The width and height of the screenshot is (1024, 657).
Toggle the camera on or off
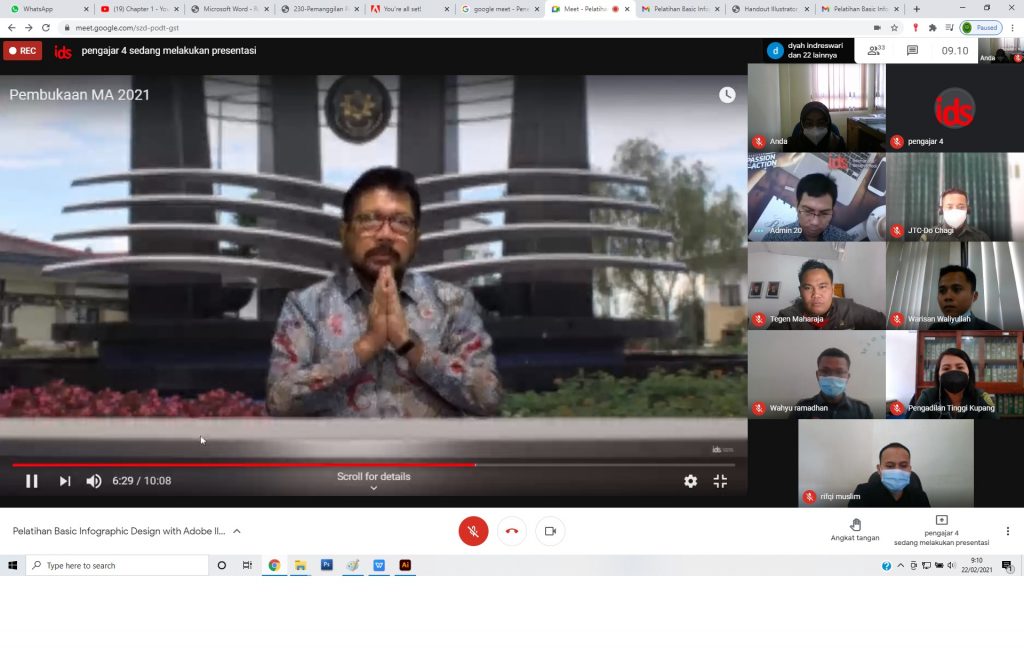pyautogui.click(x=549, y=531)
